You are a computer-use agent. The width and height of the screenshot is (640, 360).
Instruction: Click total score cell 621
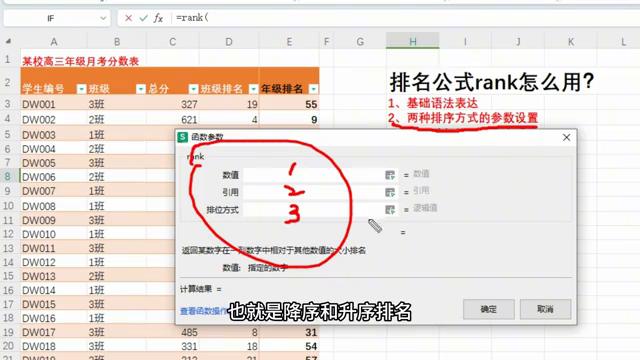tap(173, 119)
